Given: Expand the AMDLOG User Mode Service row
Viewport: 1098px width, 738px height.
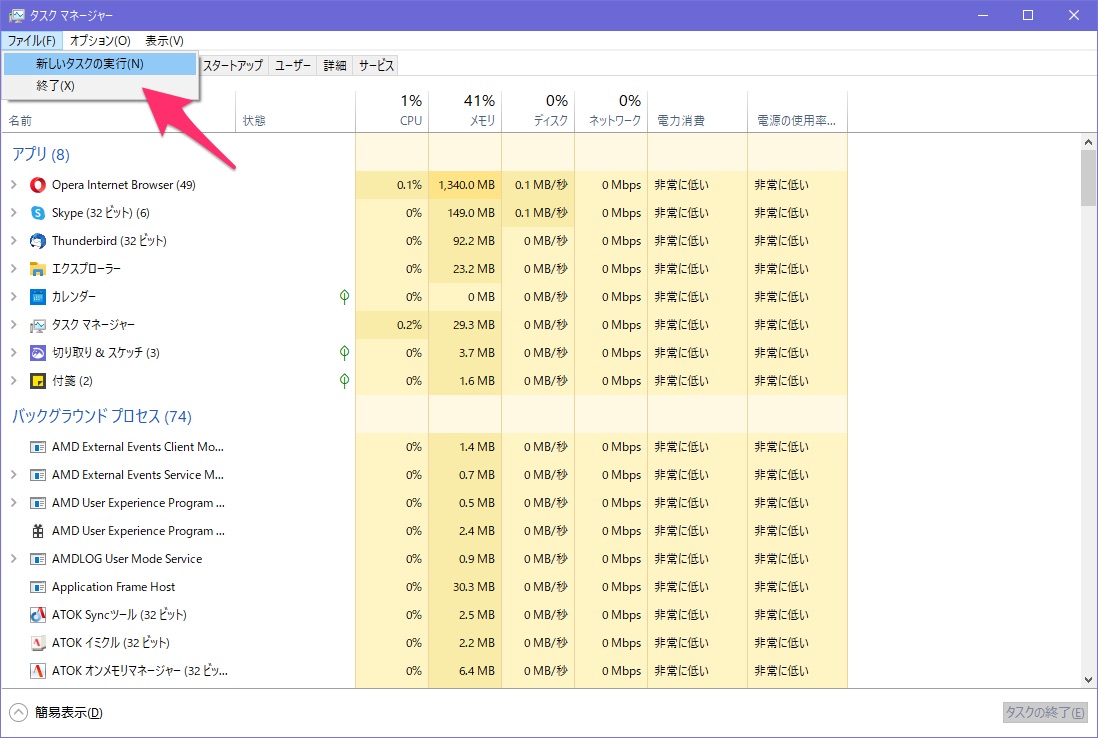Looking at the screenshot, I should coord(13,558).
